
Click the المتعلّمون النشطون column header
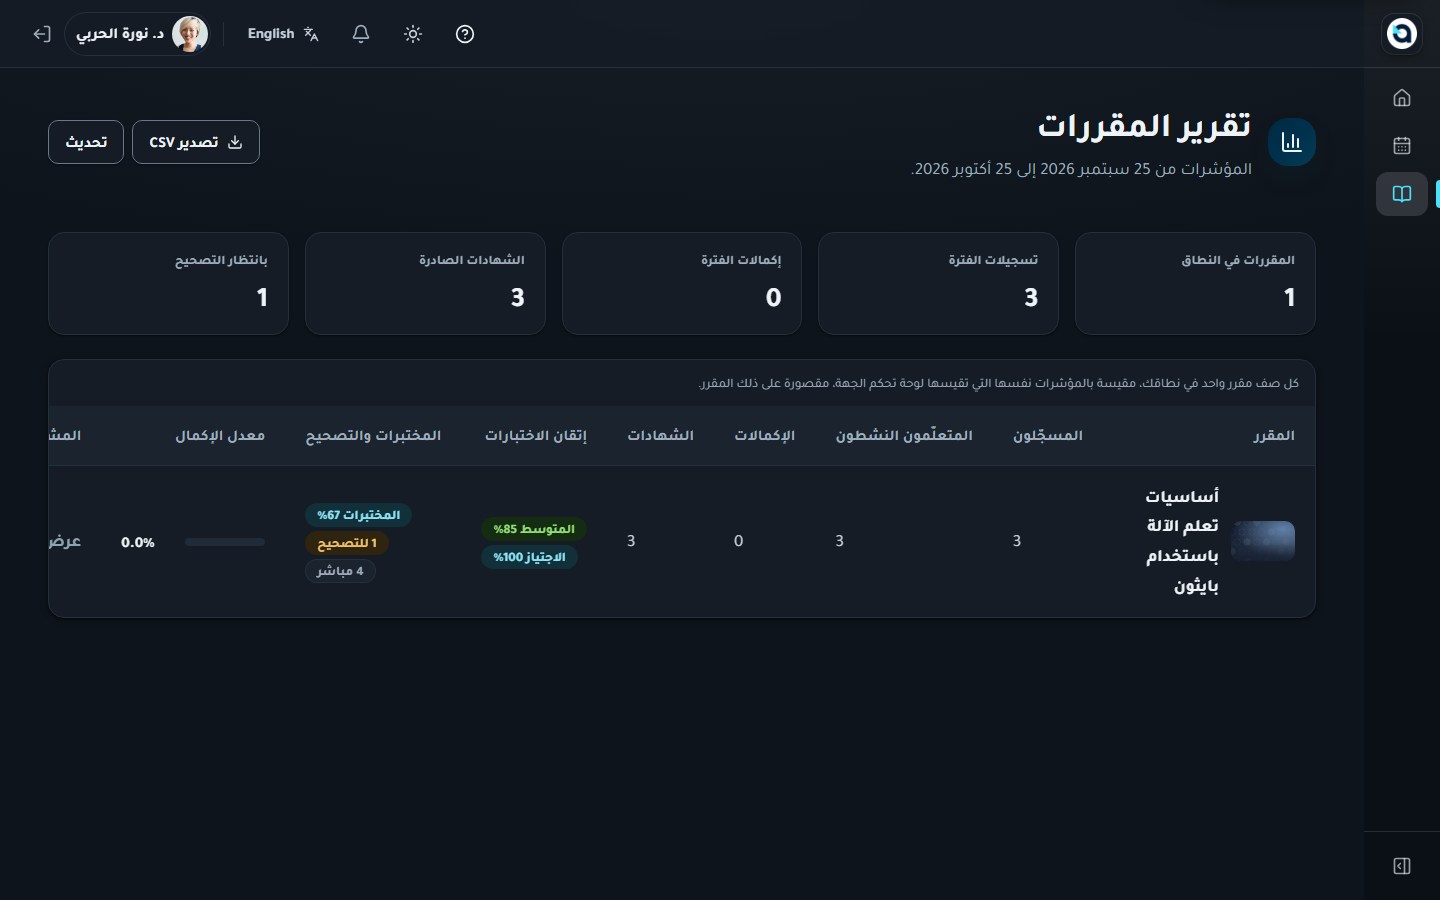[904, 436]
